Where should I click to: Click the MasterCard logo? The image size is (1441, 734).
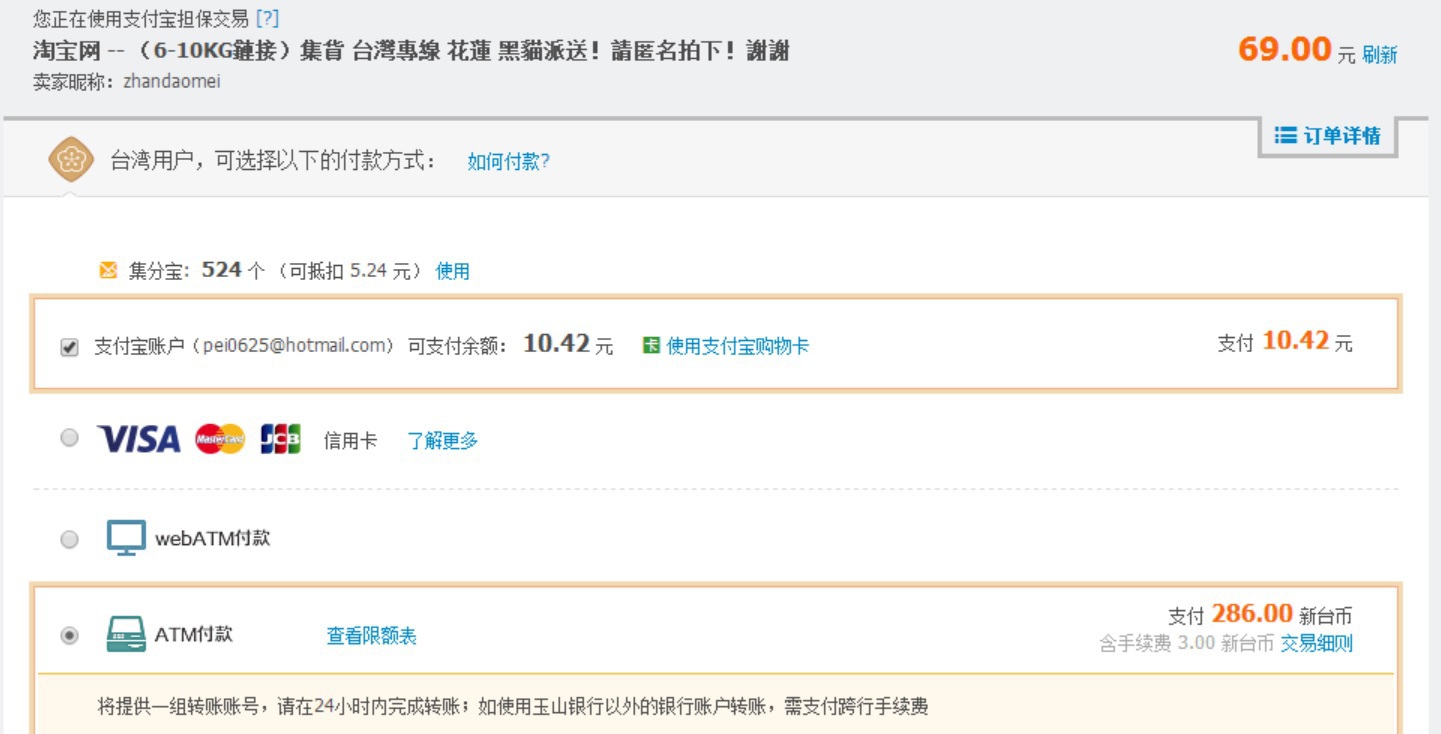click(220, 439)
